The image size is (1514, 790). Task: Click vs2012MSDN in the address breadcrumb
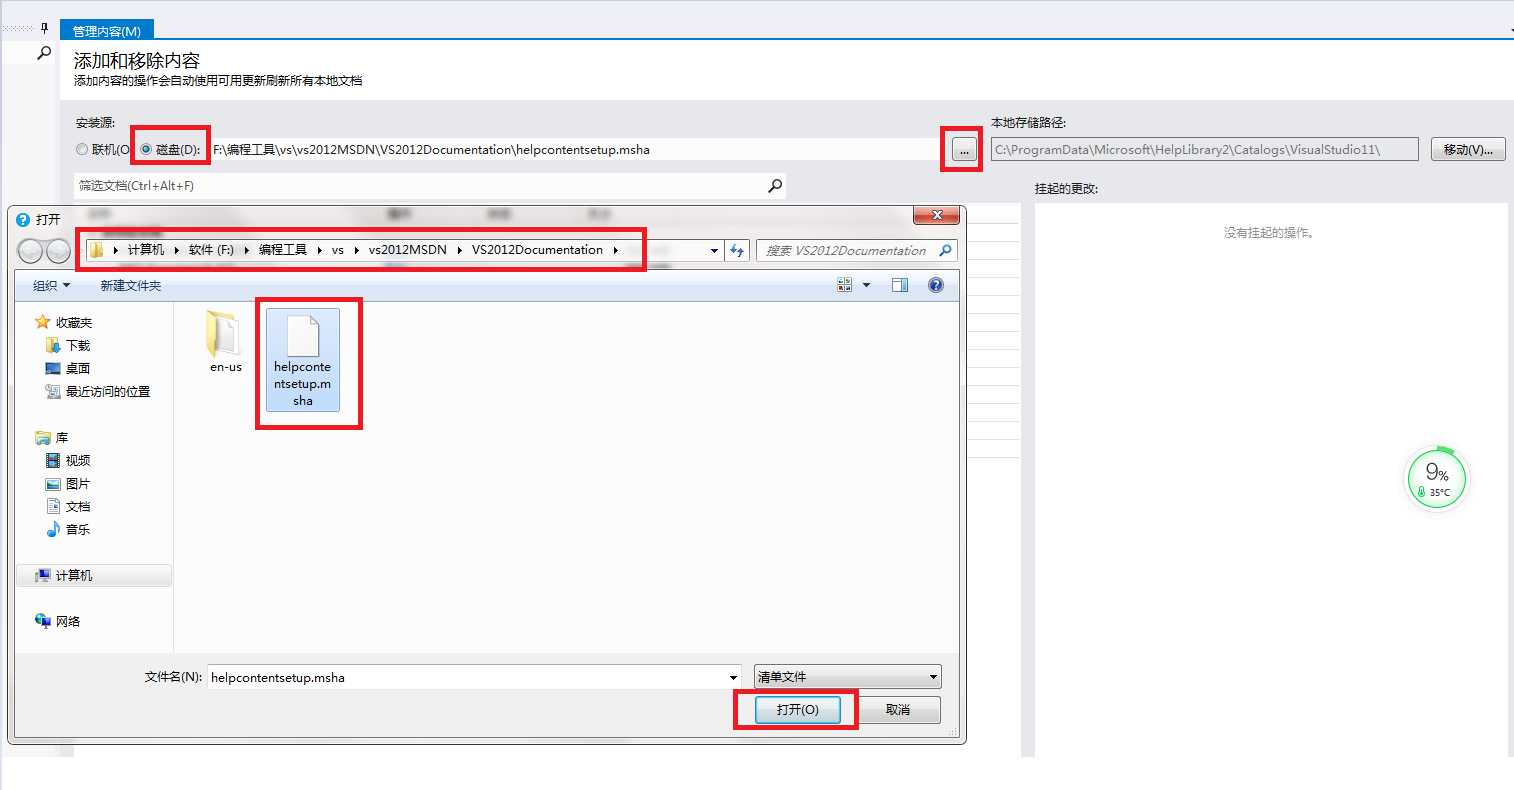pos(407,250)
